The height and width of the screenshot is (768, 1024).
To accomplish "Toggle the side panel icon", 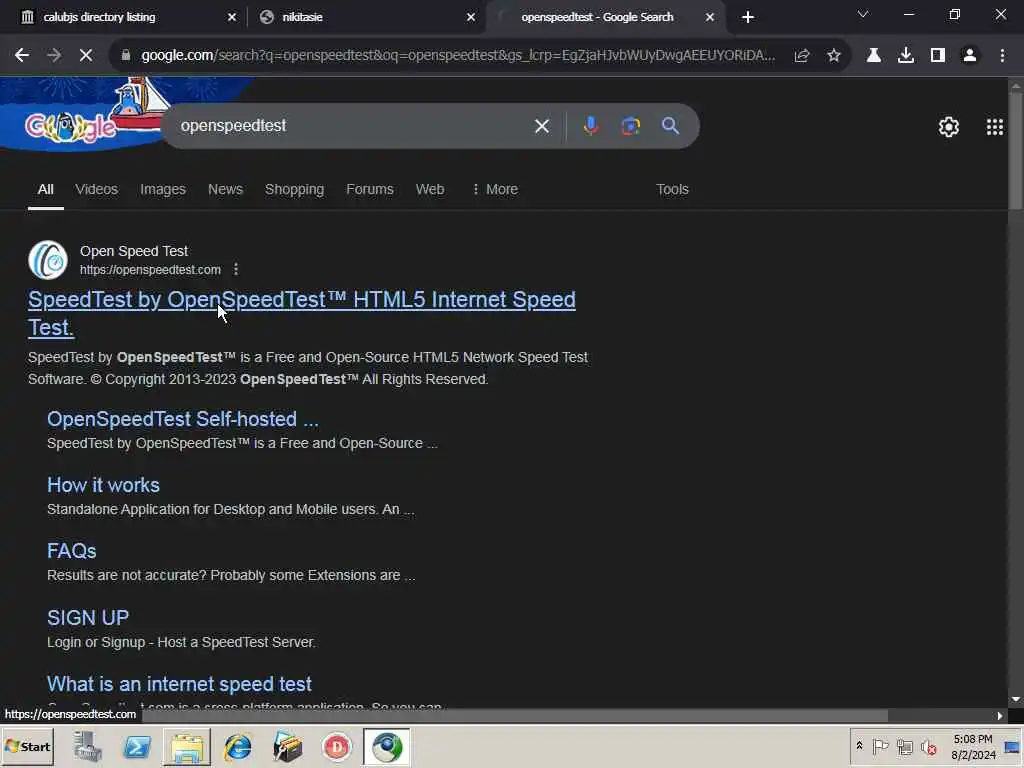I will pos(938,56).
